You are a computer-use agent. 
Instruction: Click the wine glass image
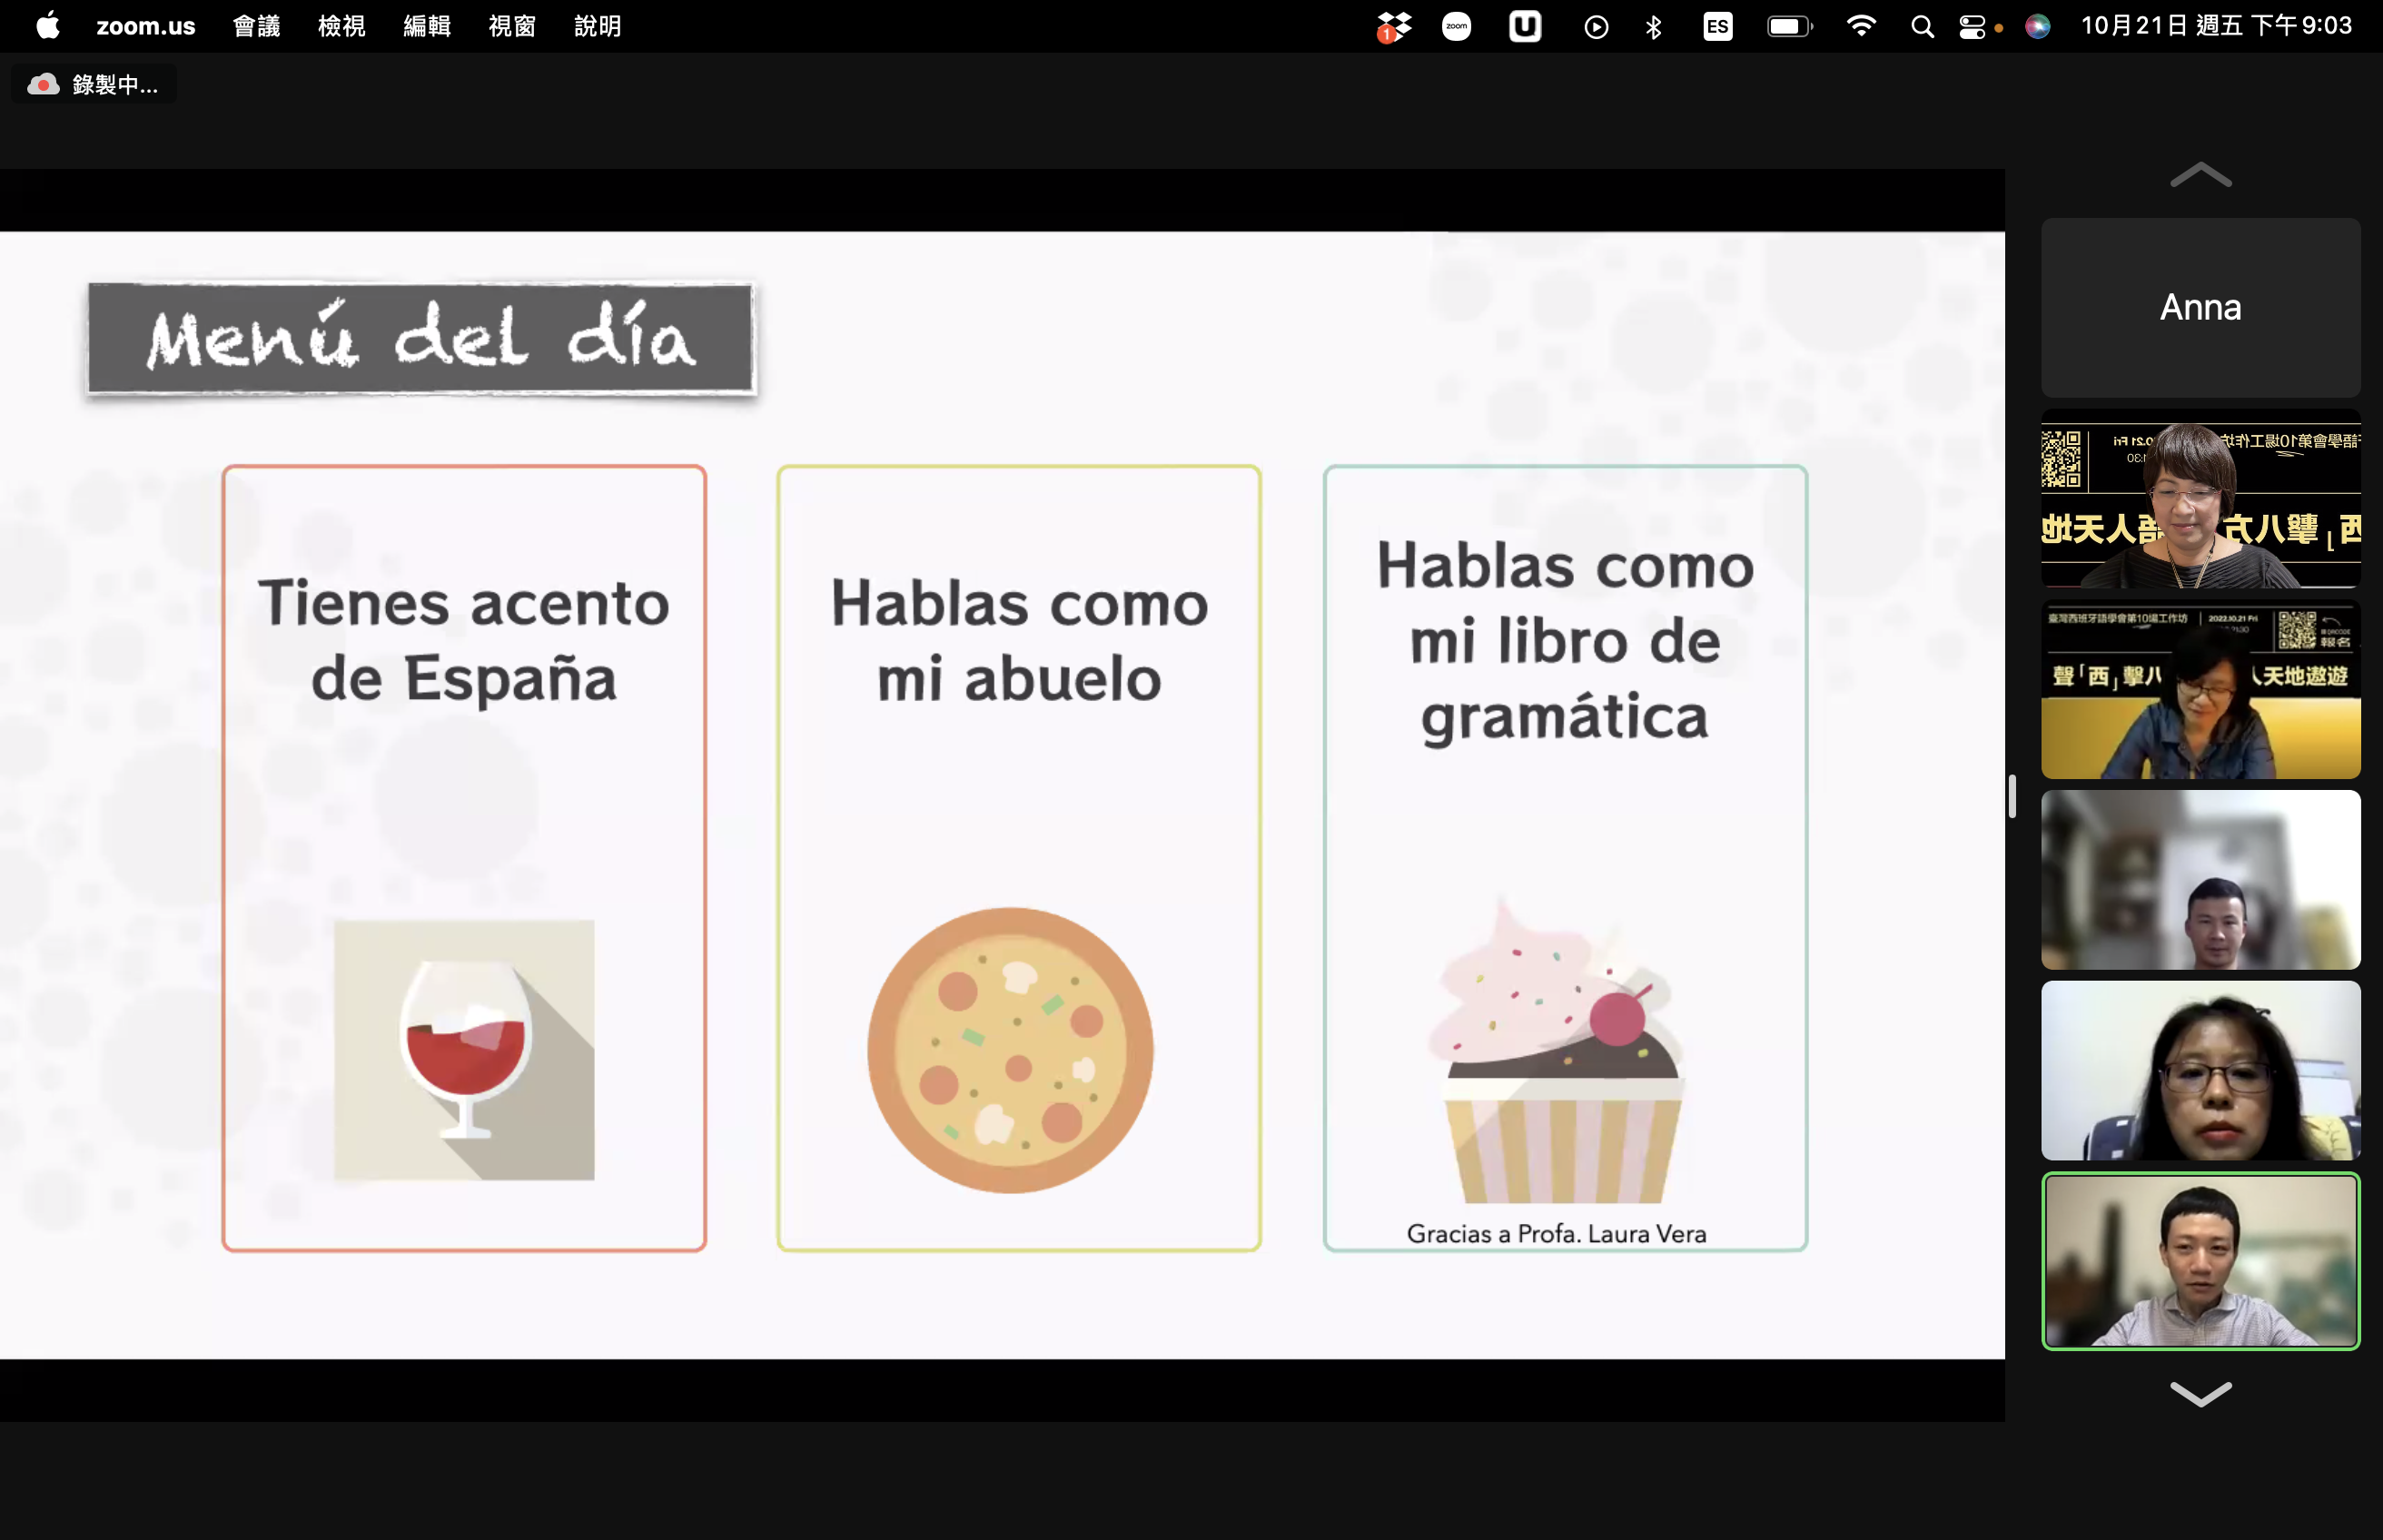464,1050
